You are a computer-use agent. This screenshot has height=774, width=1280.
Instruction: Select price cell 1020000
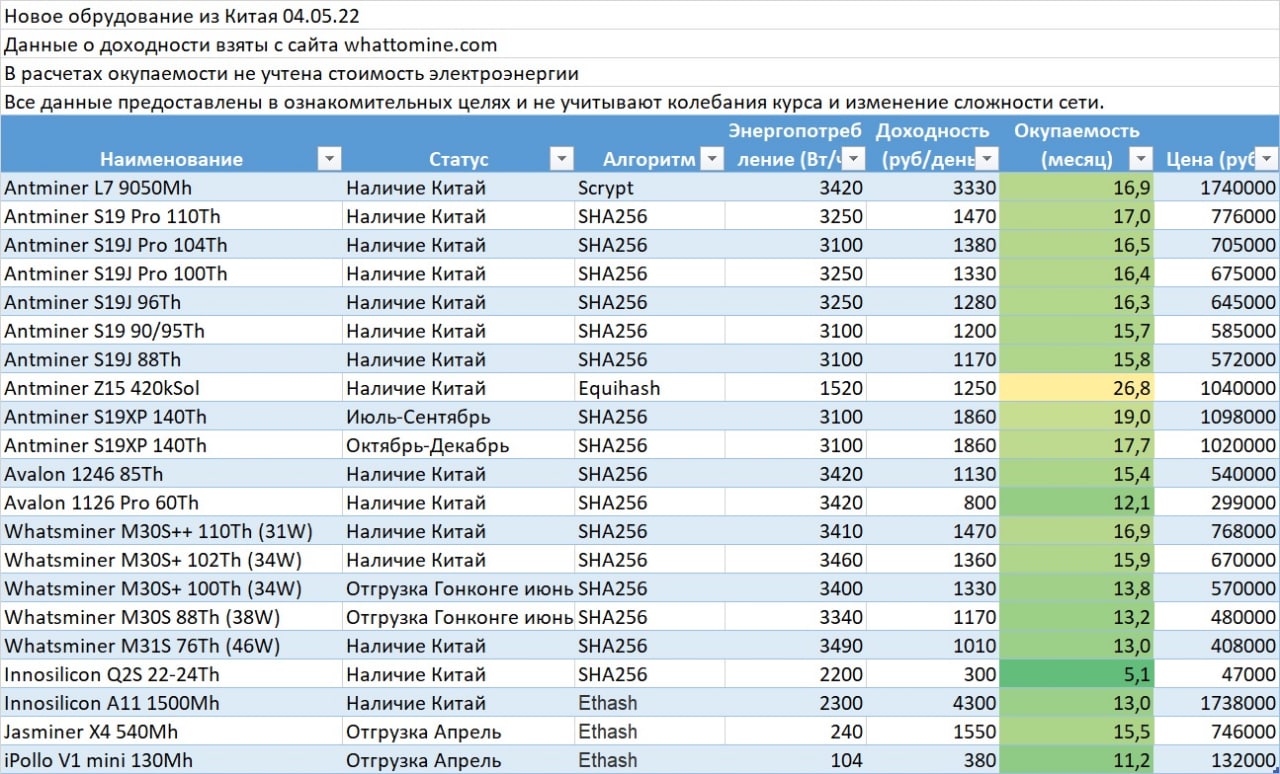(x=1218, y=445)
